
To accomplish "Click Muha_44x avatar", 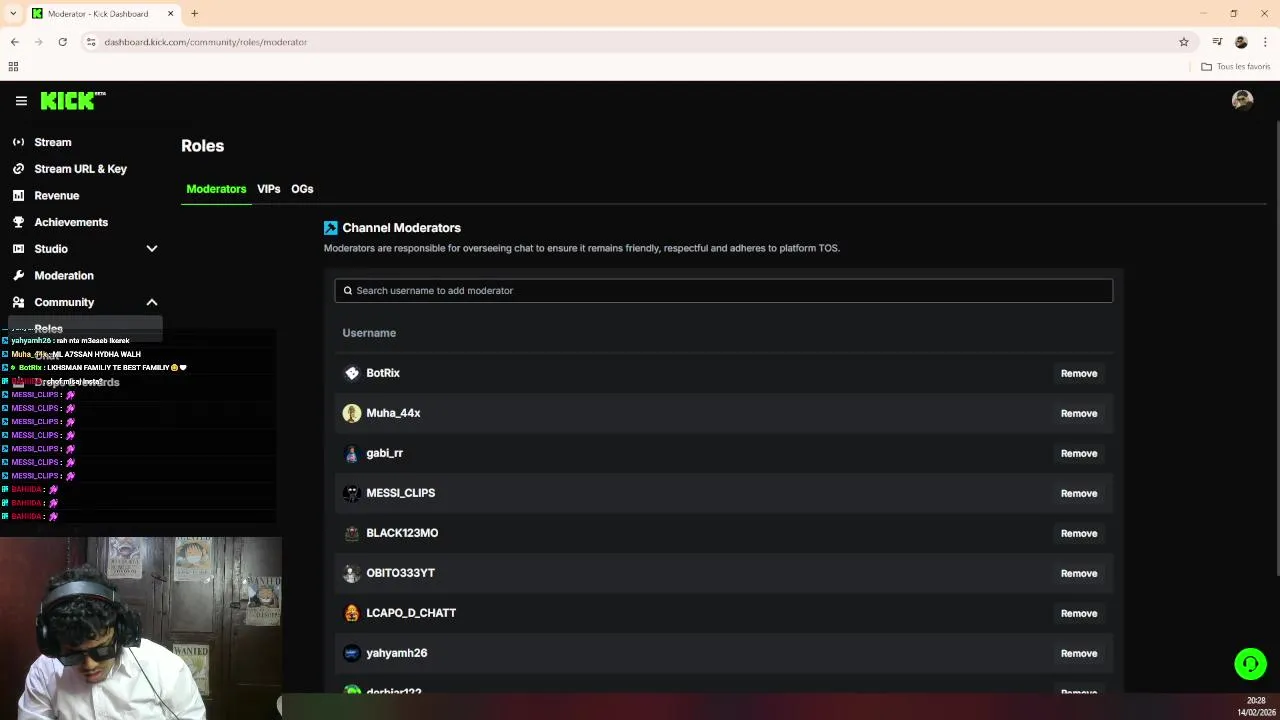I will coord(352,413).
